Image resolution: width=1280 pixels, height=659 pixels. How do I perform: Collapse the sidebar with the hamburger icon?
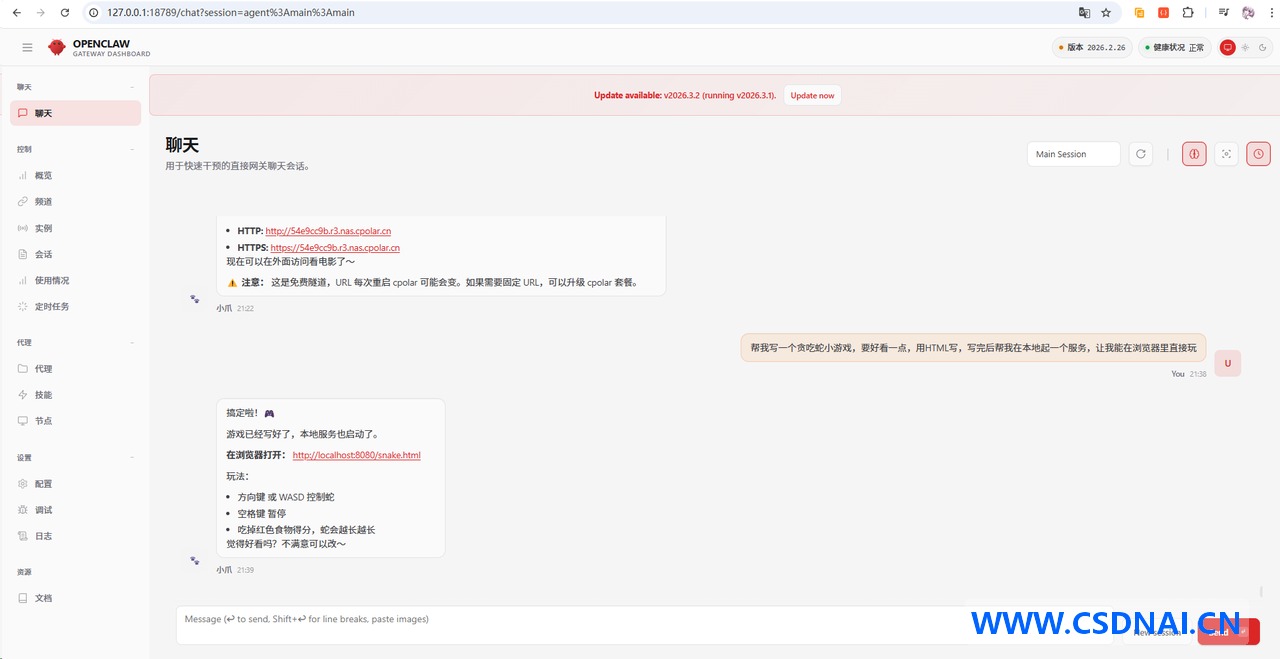pos(27,47)
